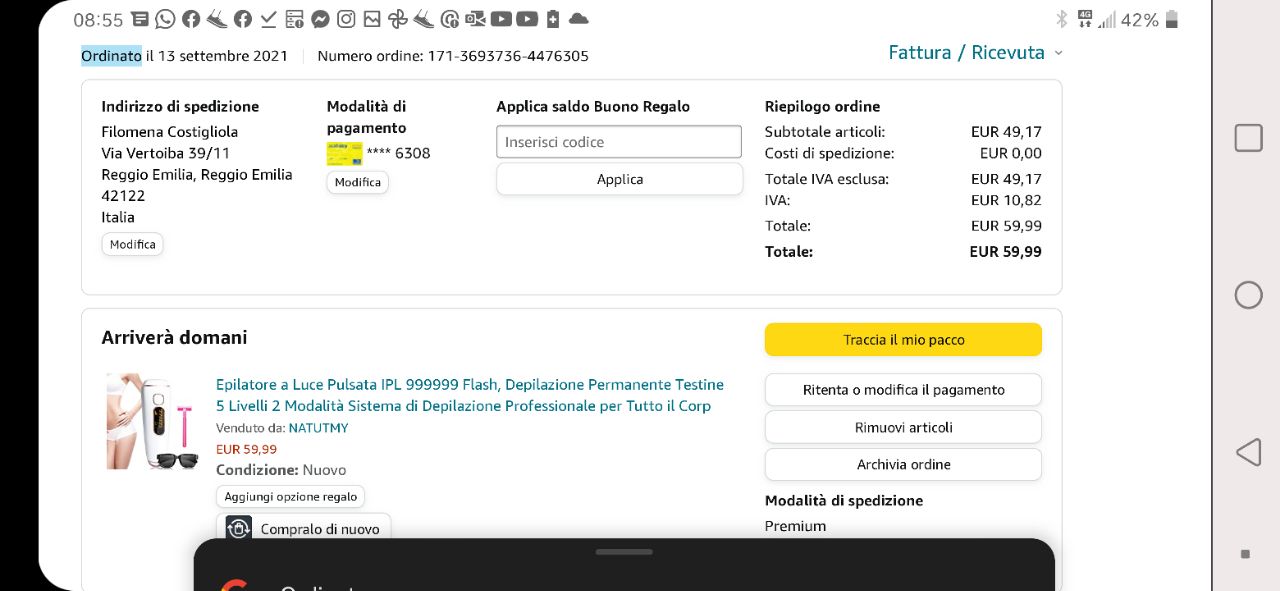Open the epilator product thumbnail
Screen dimensions: 1280x591
(x=152, y=421)
